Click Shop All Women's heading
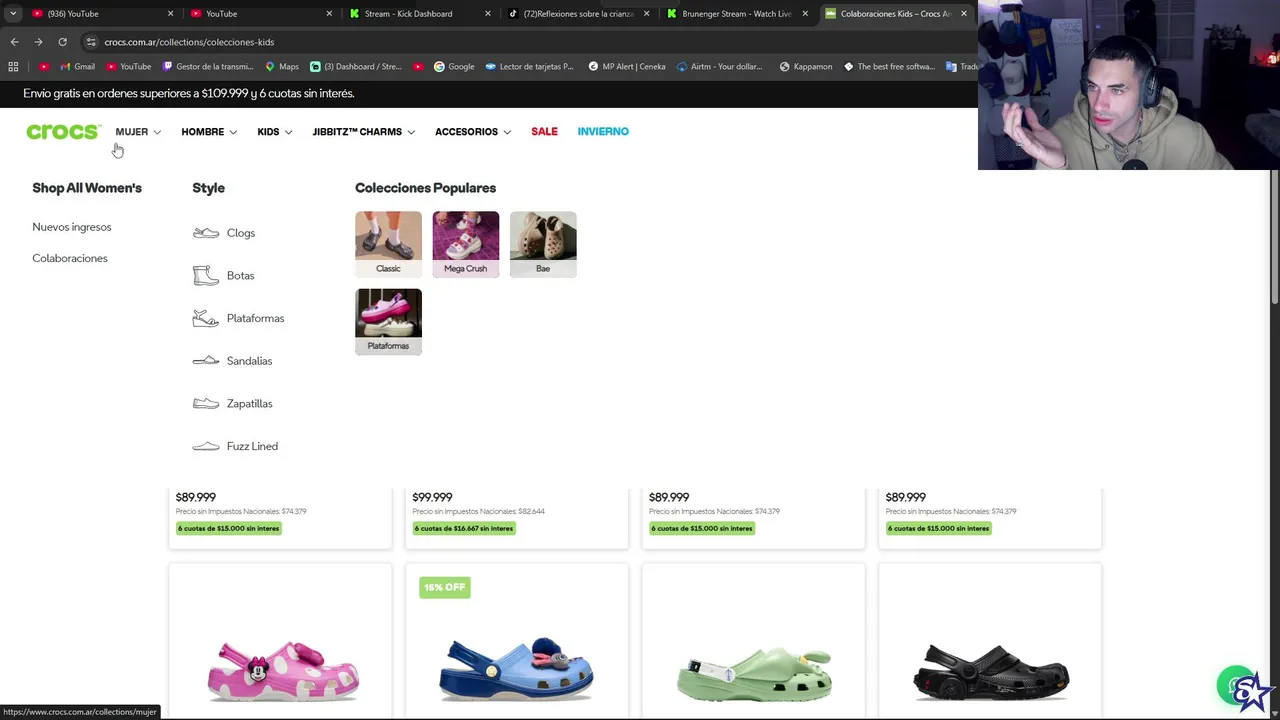This screenshot has width=1280, height=720. (x=87, y=188)
